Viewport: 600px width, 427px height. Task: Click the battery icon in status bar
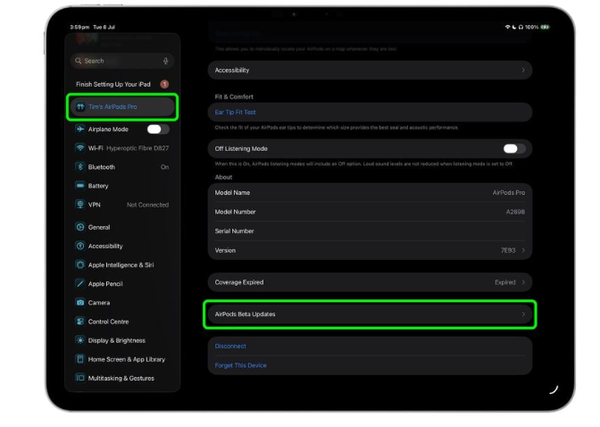(545, 27)
